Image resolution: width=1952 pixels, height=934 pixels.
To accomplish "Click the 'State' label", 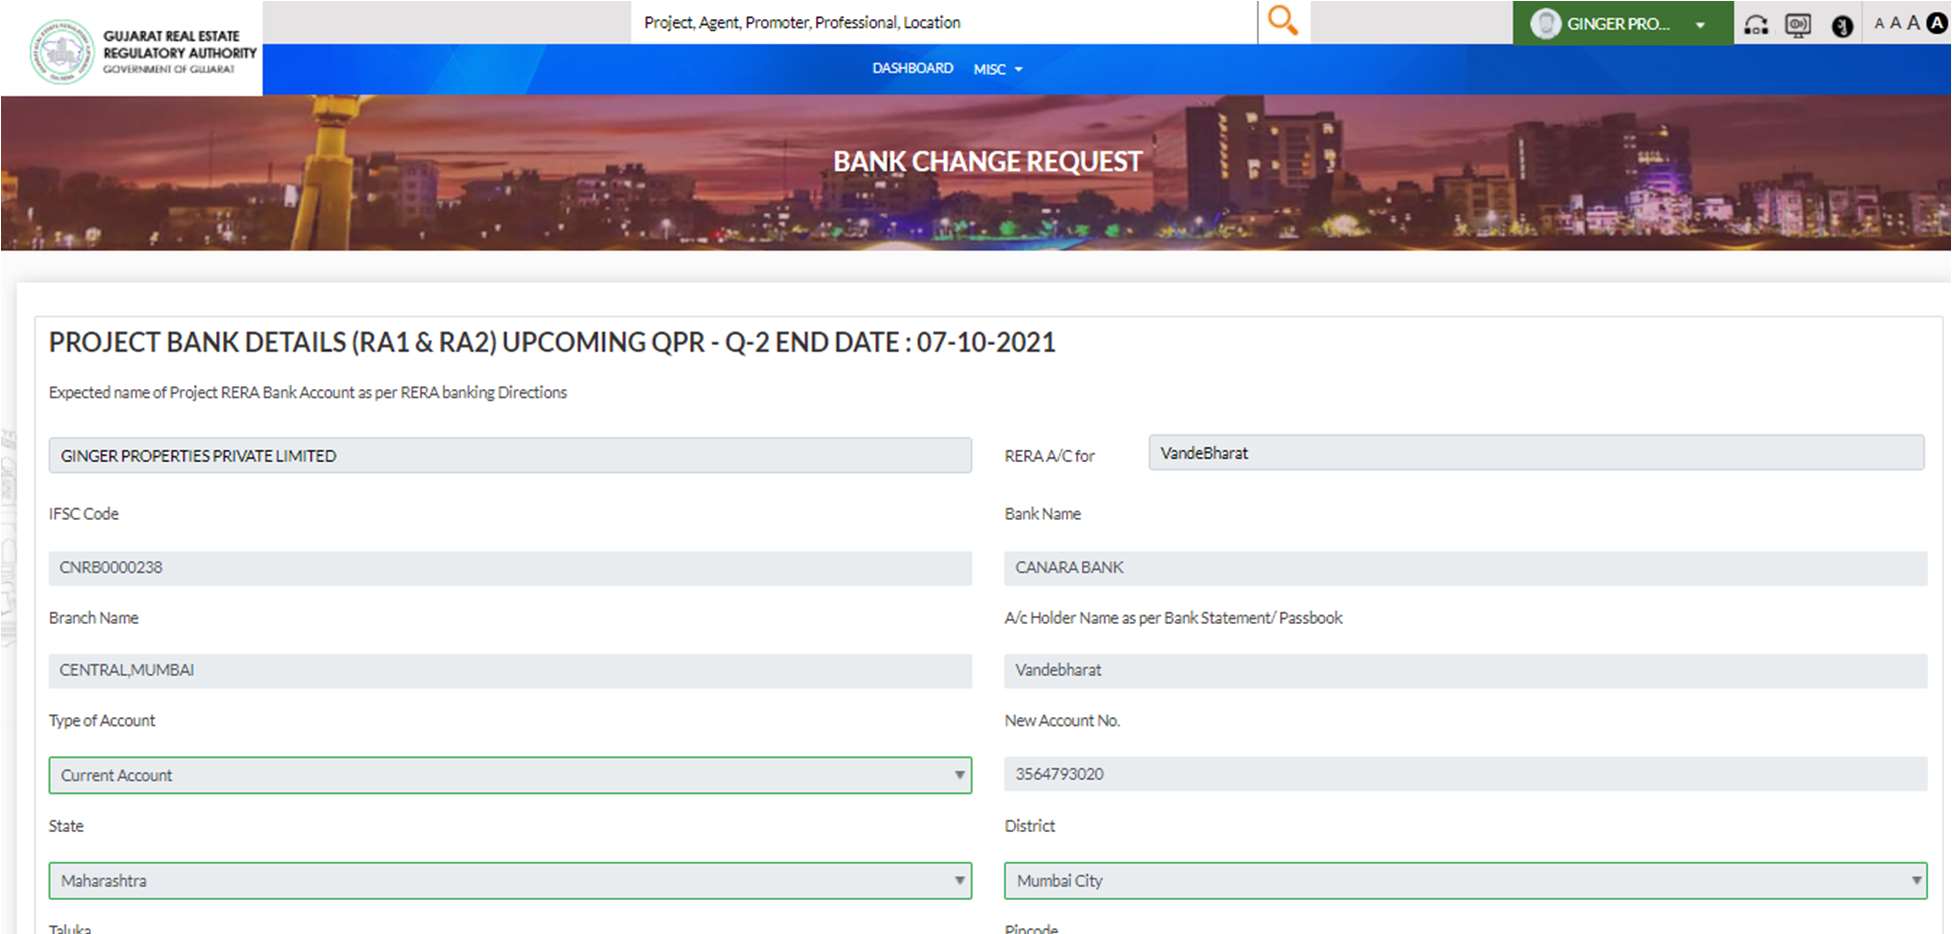I will click(66, 826).
